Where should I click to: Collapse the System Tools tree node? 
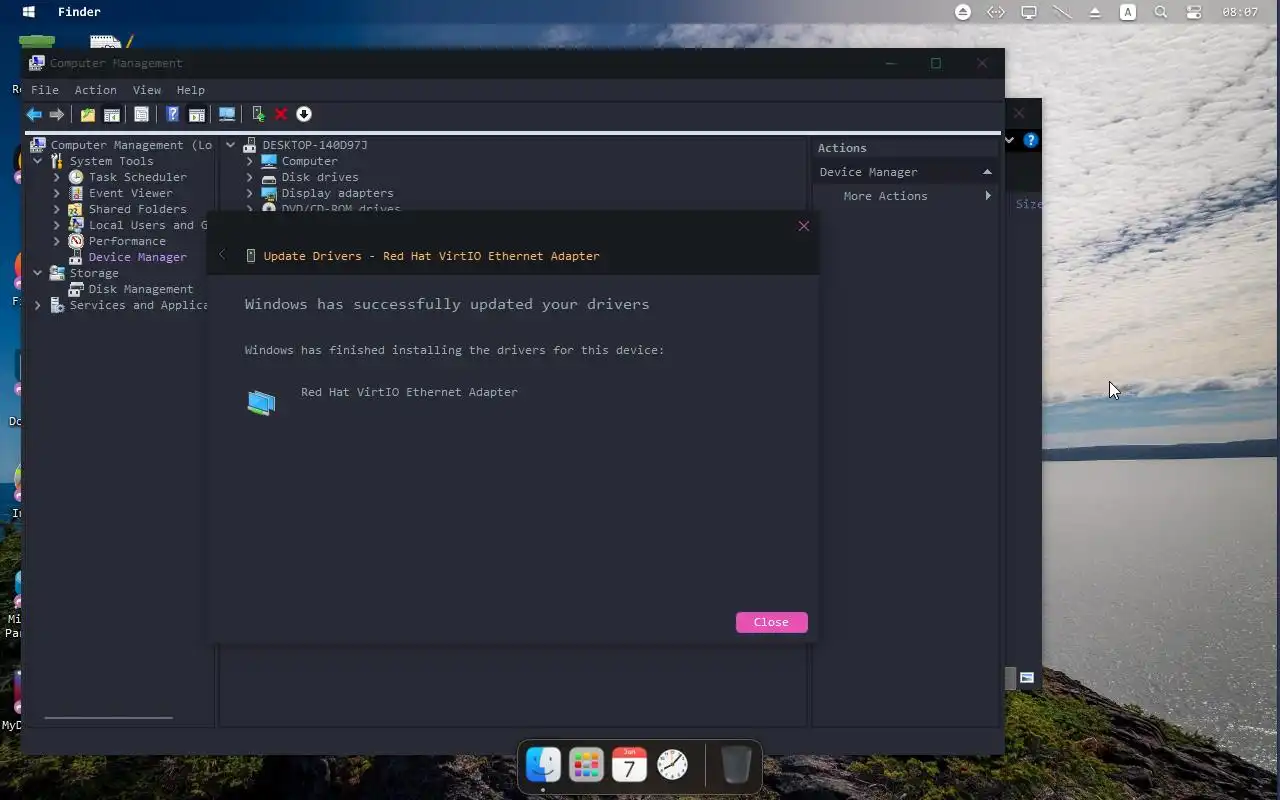38,161
